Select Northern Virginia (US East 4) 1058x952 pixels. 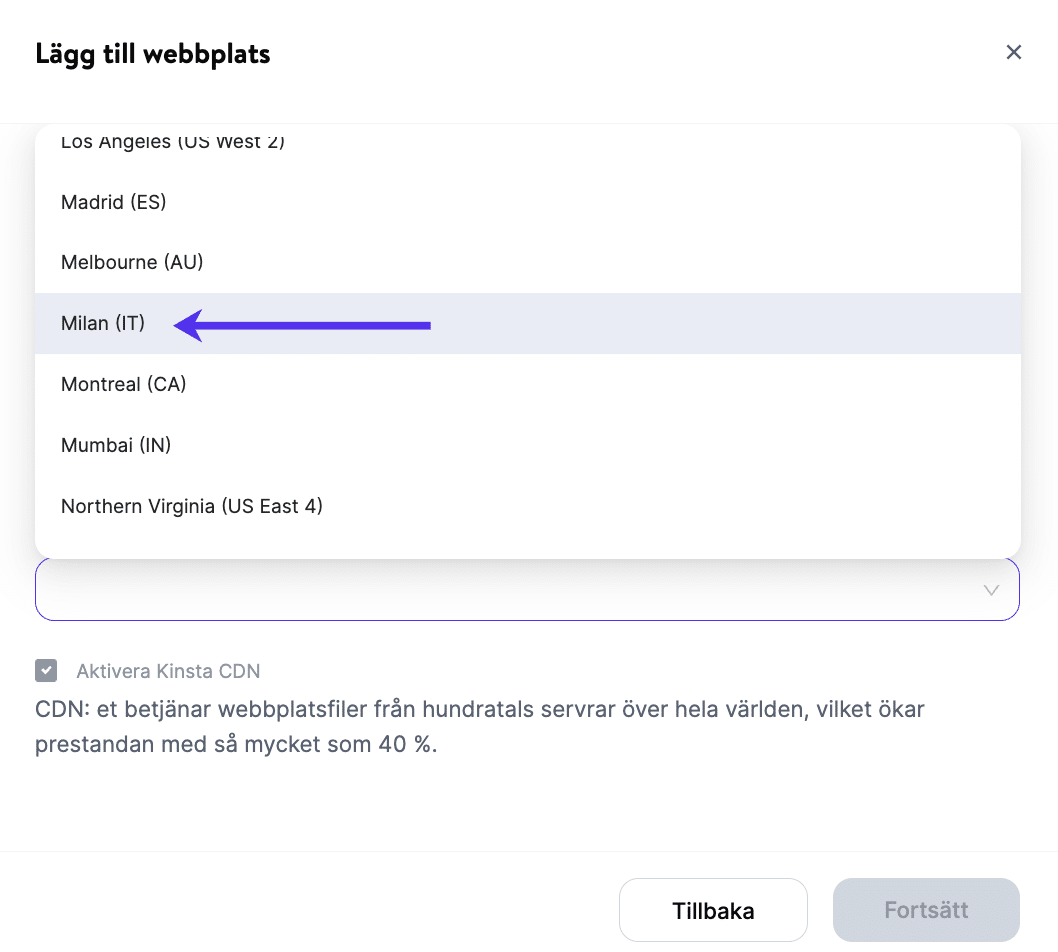(192, 506)
